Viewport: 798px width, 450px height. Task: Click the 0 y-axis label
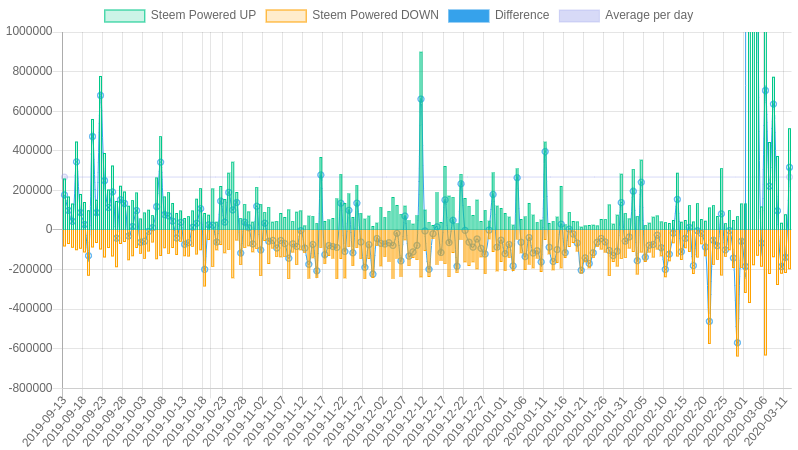[x=49, y=230]
